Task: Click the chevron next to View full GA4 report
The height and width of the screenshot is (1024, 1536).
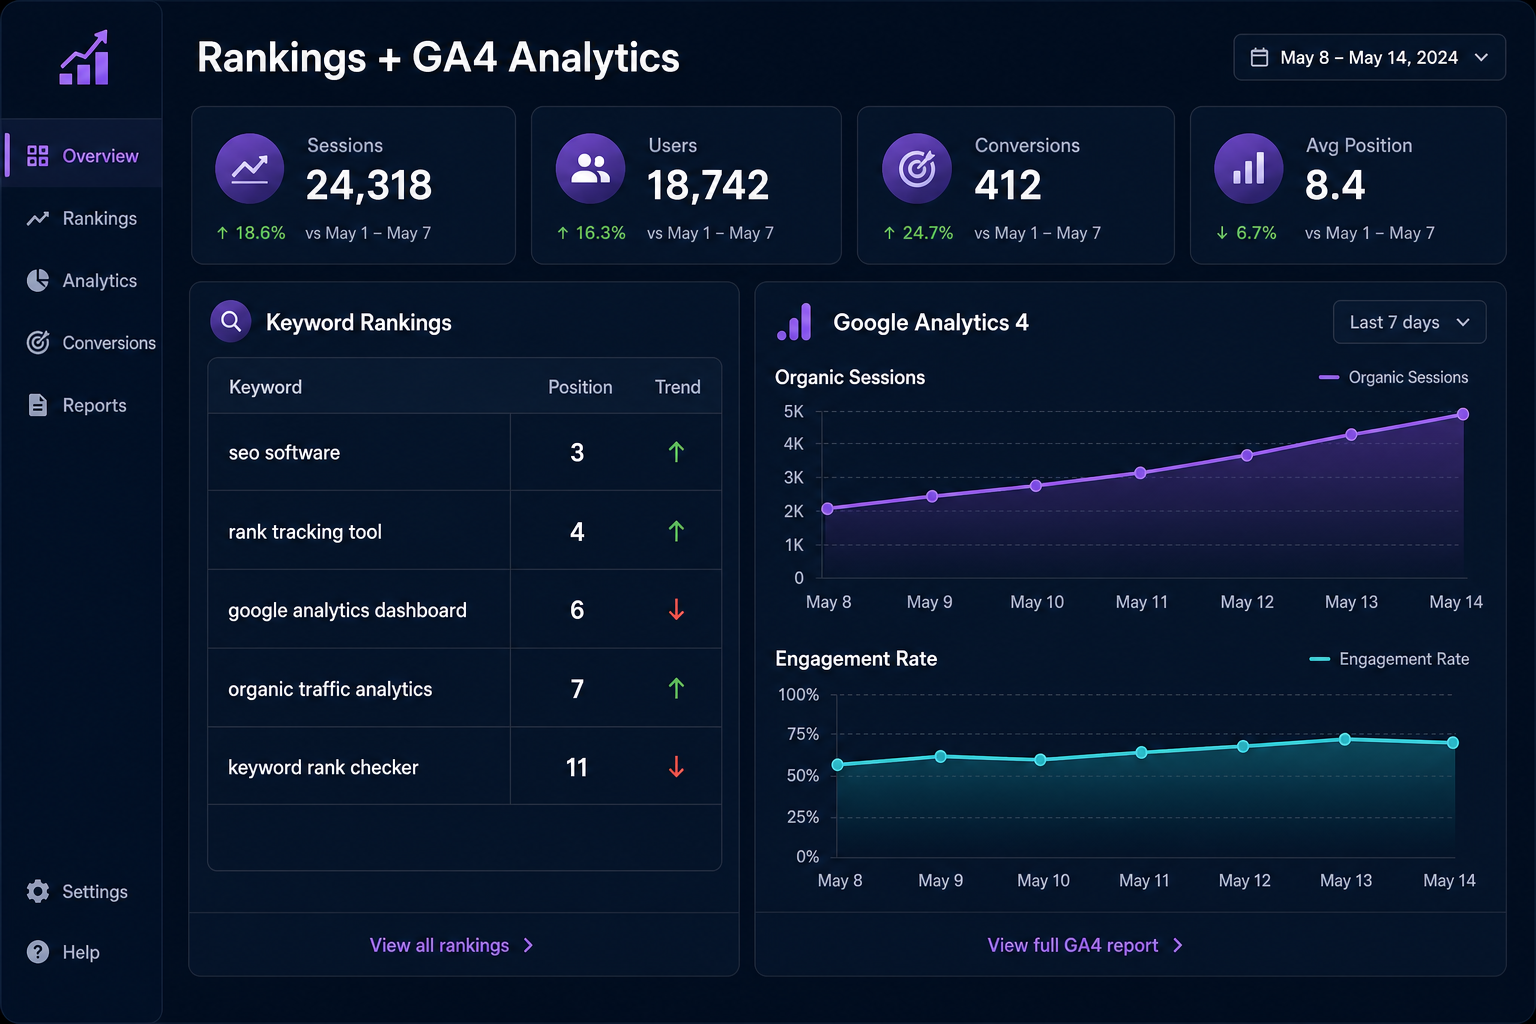Action: [1177, 945]
